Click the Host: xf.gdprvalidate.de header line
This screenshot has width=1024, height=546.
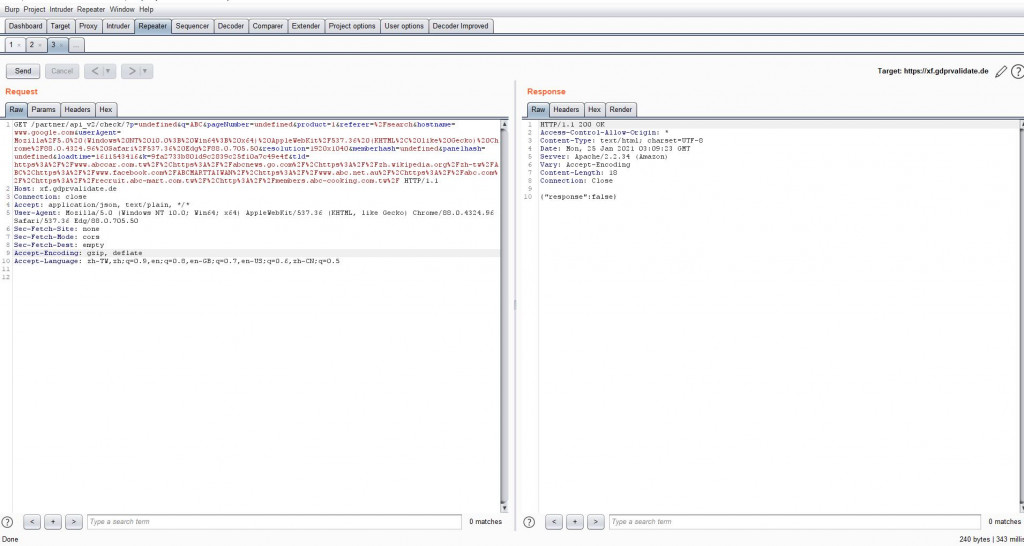(65, 188)
